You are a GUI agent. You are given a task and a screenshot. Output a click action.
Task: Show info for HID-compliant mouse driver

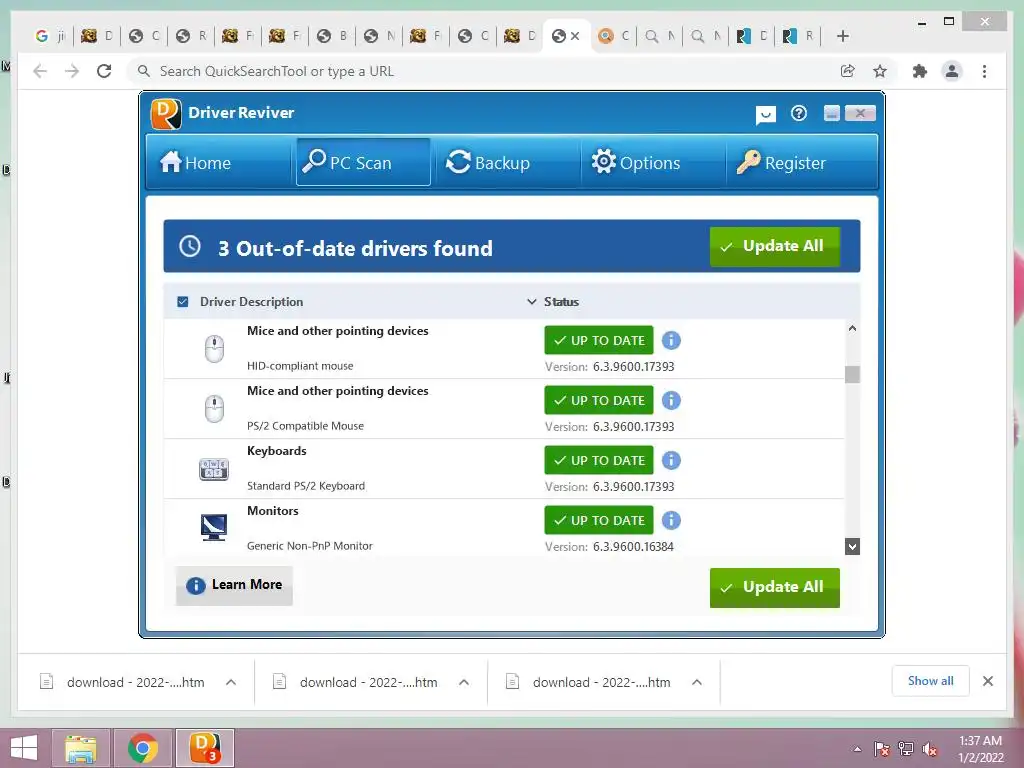coord(671,340)
